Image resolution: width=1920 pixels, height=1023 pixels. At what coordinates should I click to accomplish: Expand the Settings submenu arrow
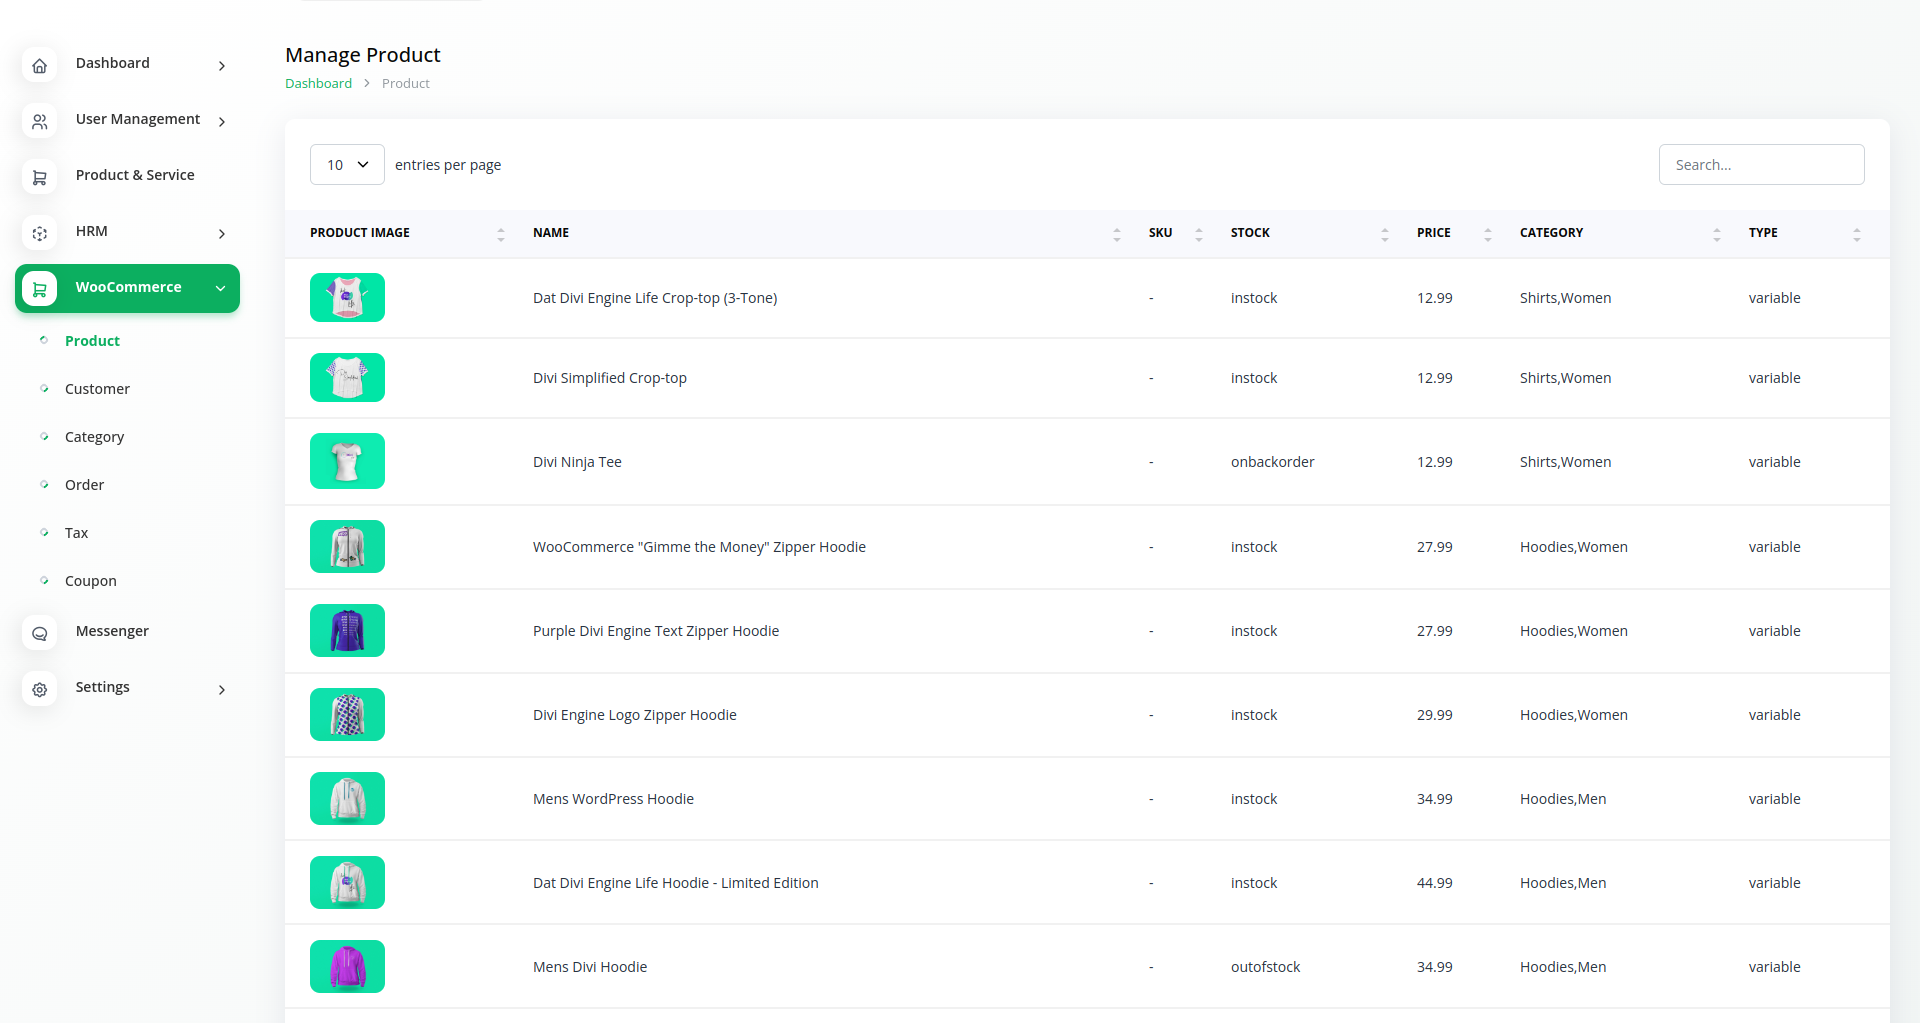(x=222, y=690)
